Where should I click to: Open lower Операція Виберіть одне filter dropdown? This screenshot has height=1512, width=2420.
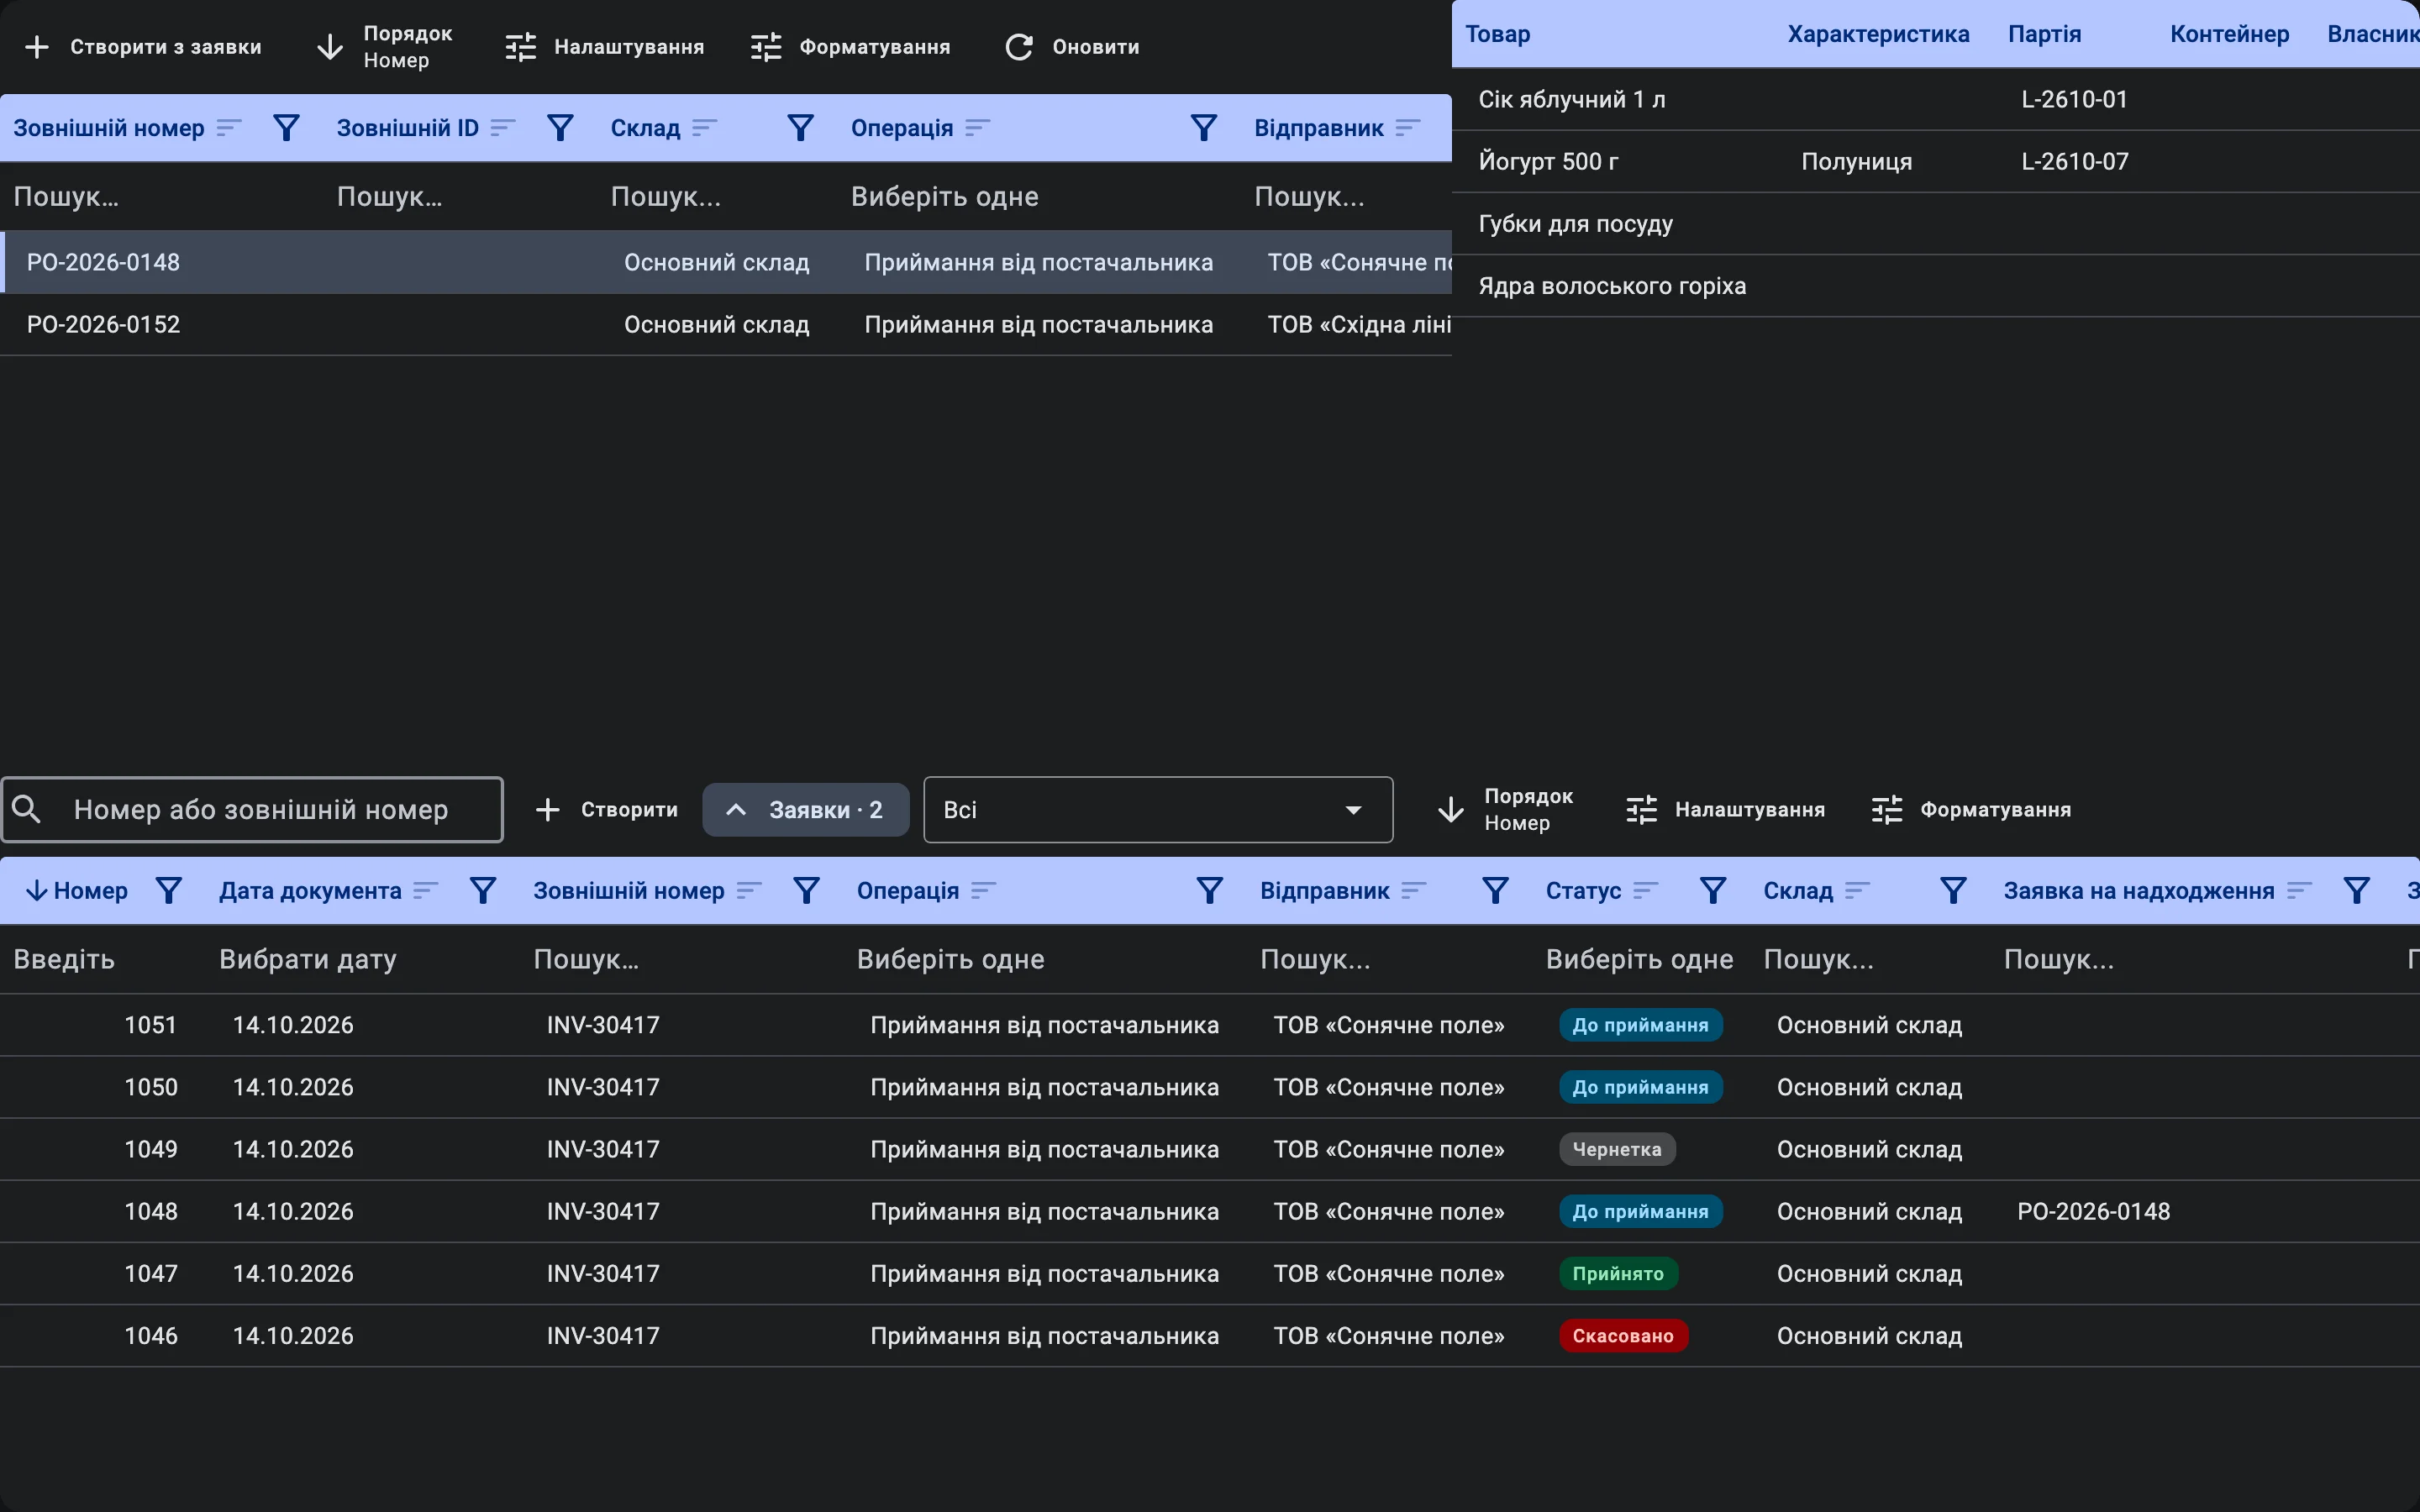pos(1045,959)
